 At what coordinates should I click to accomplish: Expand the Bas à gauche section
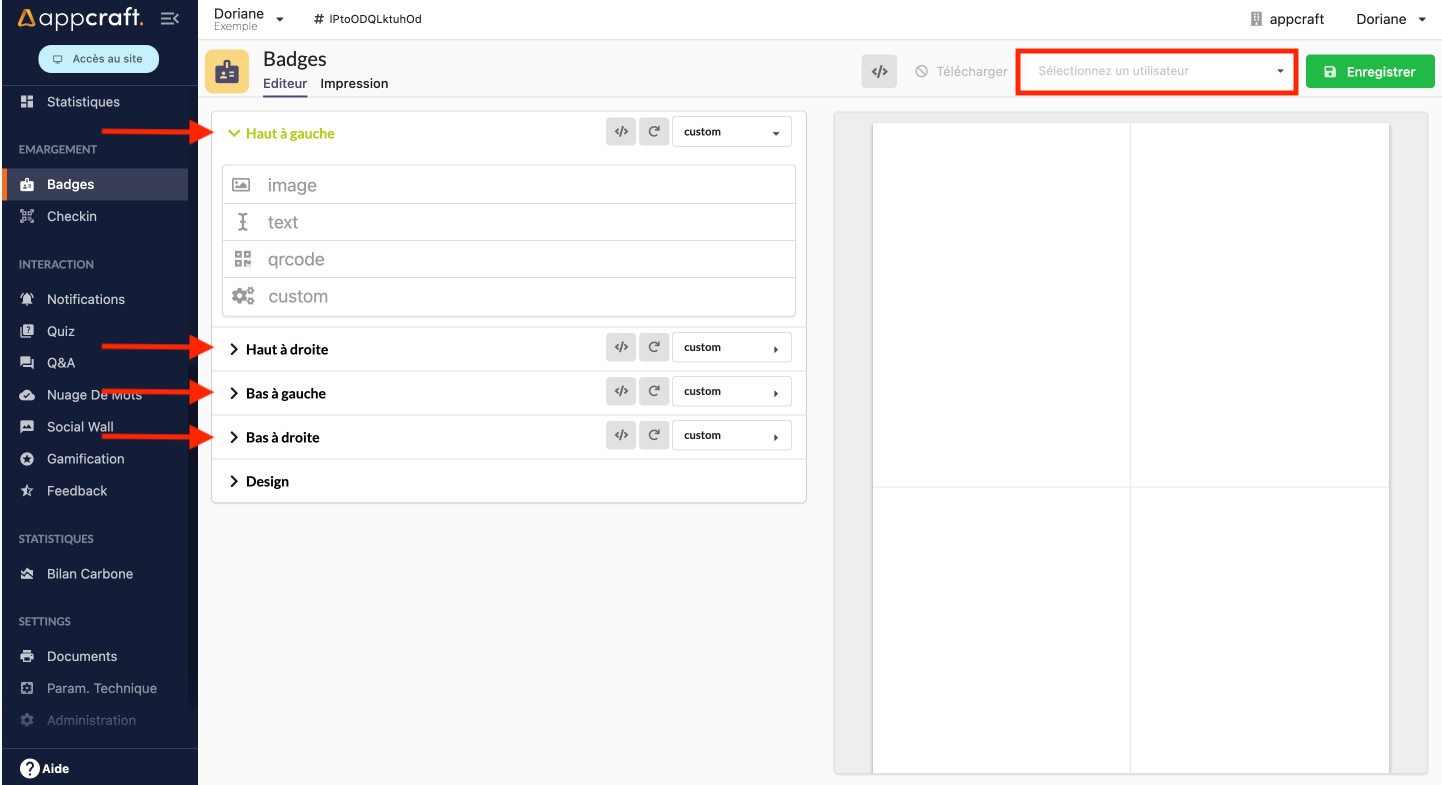[x=278, y=393]
